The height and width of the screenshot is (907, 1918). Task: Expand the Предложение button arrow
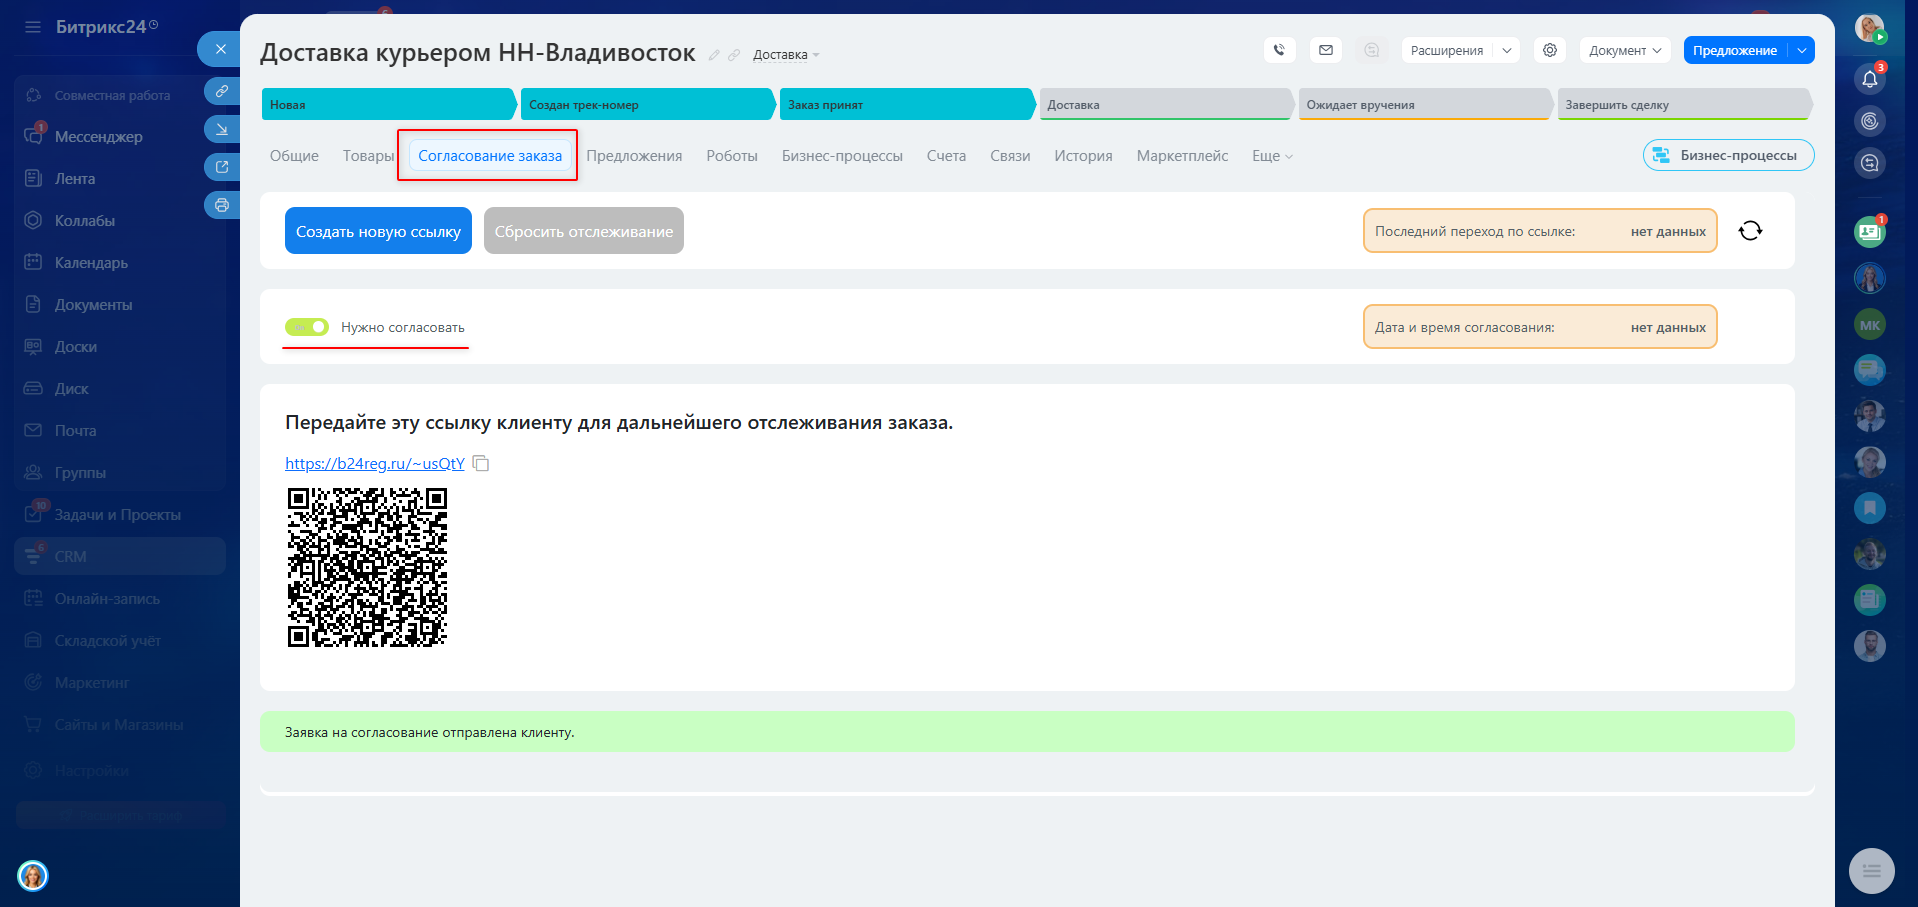click(x=1802, y=50)
